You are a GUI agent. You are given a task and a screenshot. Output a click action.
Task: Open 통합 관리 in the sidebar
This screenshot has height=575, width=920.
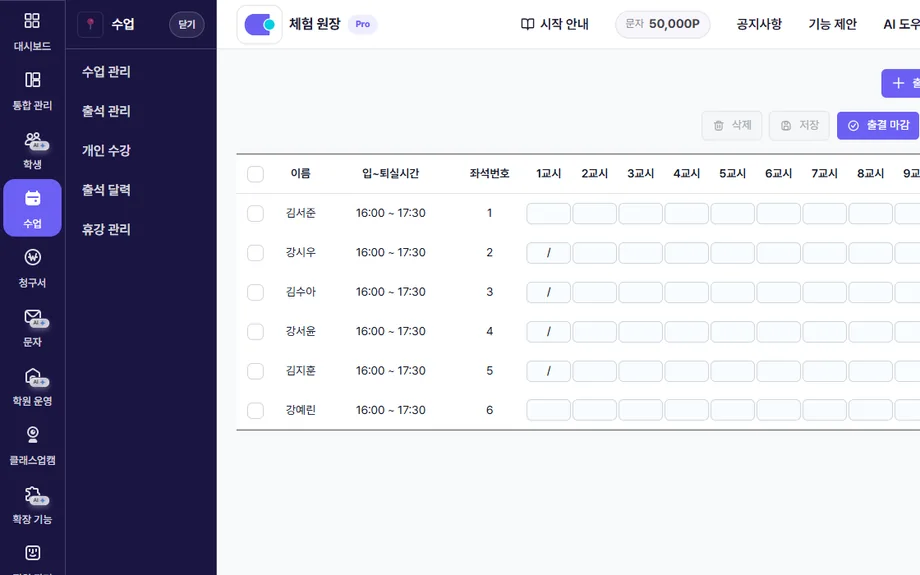pos(32,90)
